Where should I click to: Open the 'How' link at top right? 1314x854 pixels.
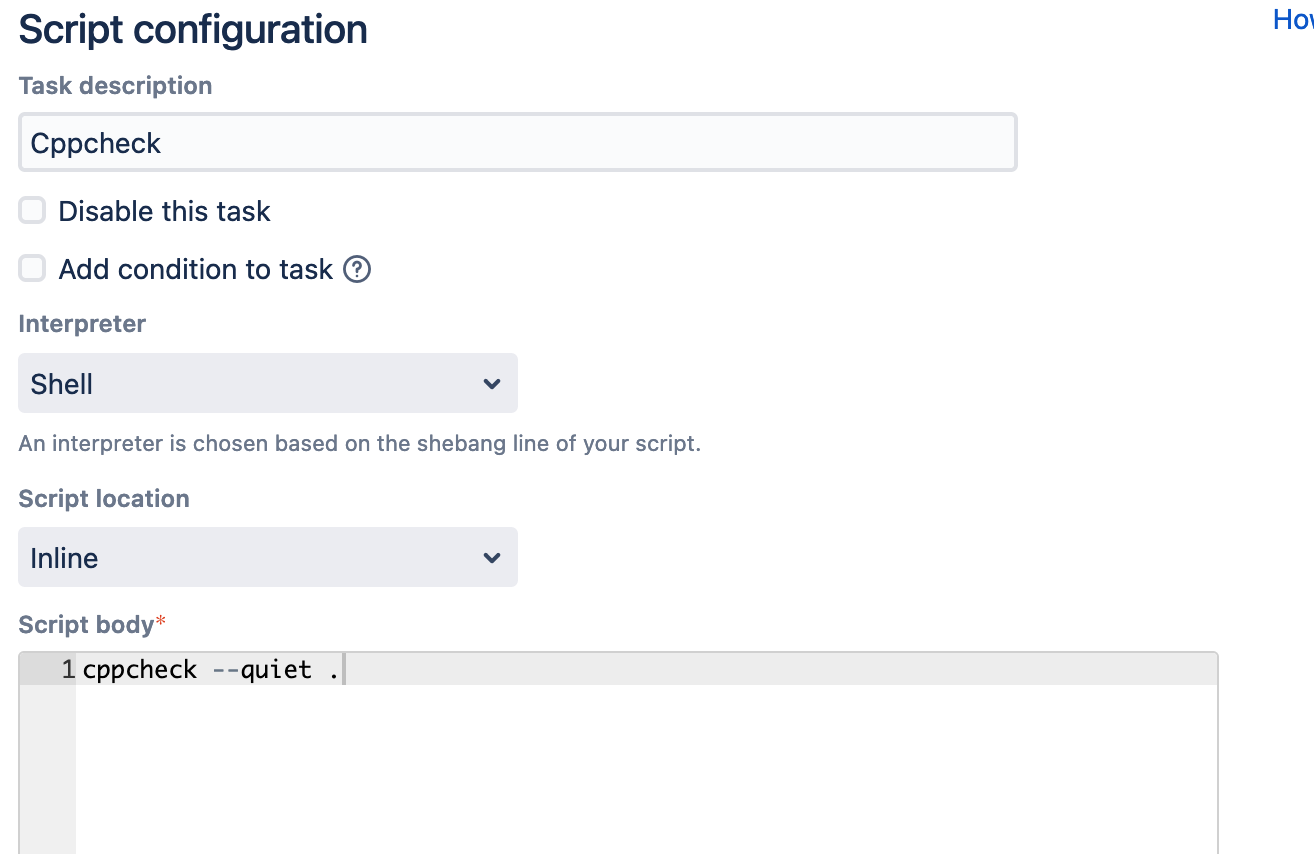pos(1292,20)
